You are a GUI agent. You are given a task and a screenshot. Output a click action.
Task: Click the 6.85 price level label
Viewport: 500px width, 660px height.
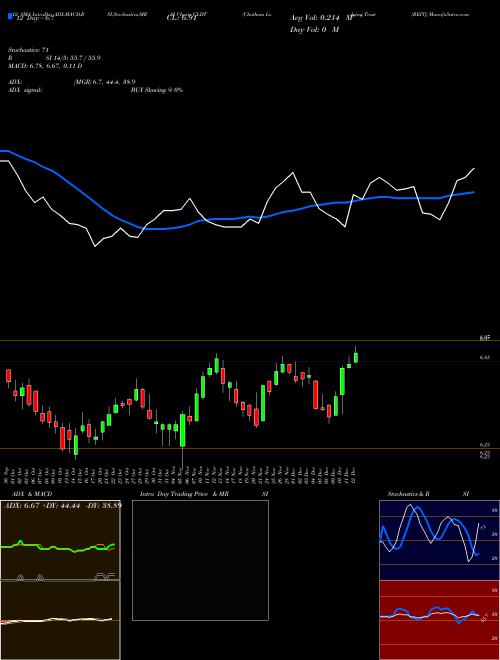click(484, 357)
